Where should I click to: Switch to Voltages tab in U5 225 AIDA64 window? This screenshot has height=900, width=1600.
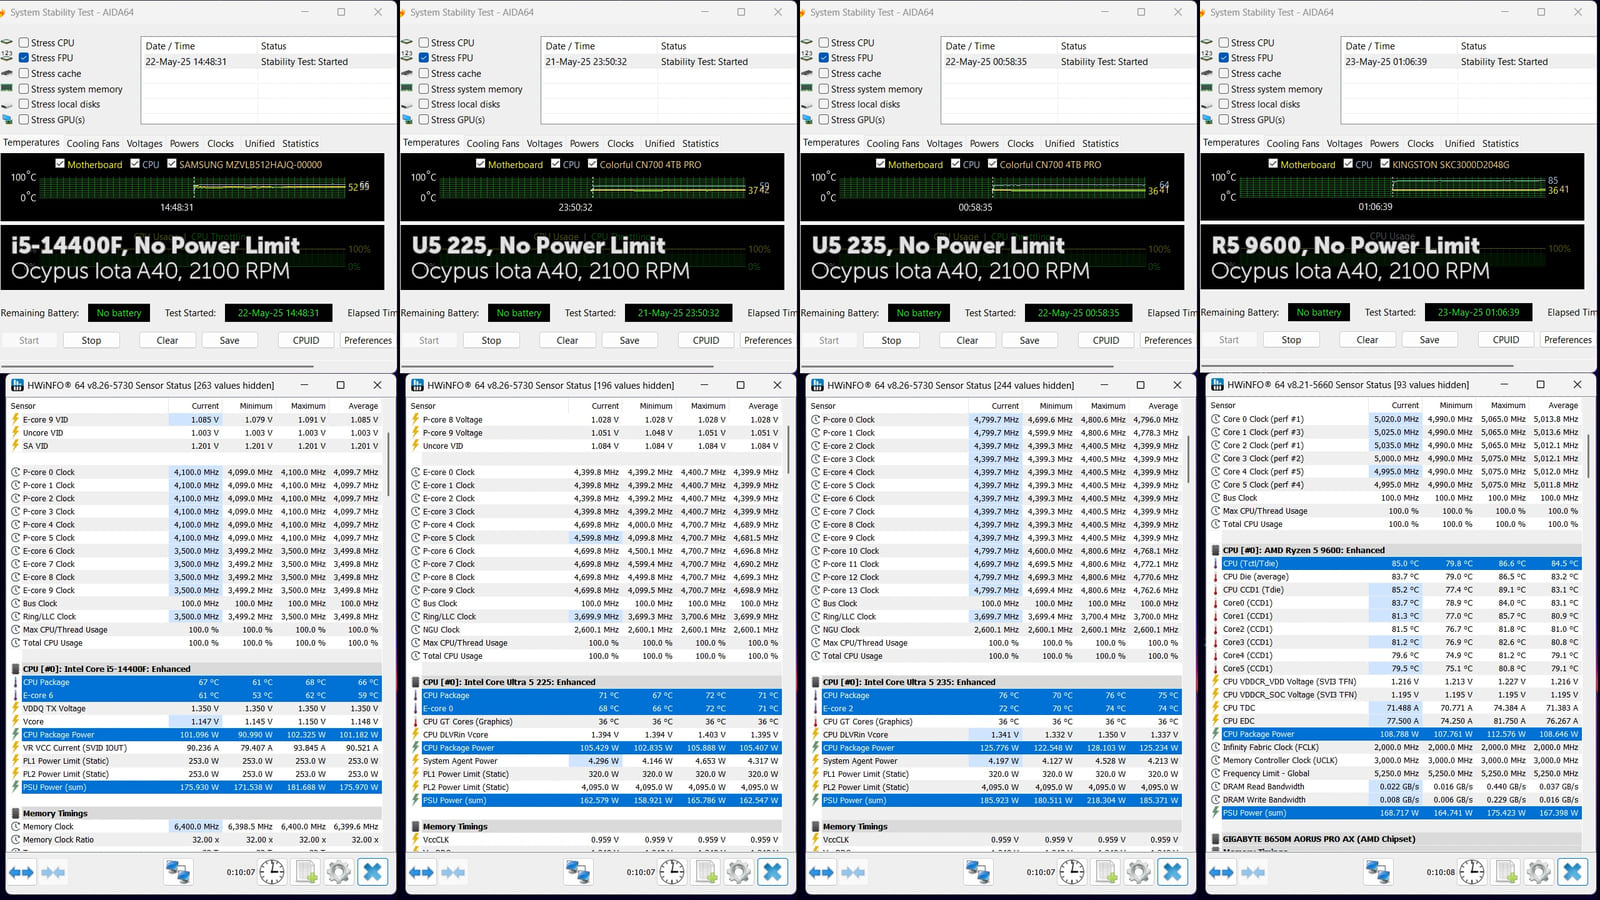pyautogui.click(x=545, y=144)
